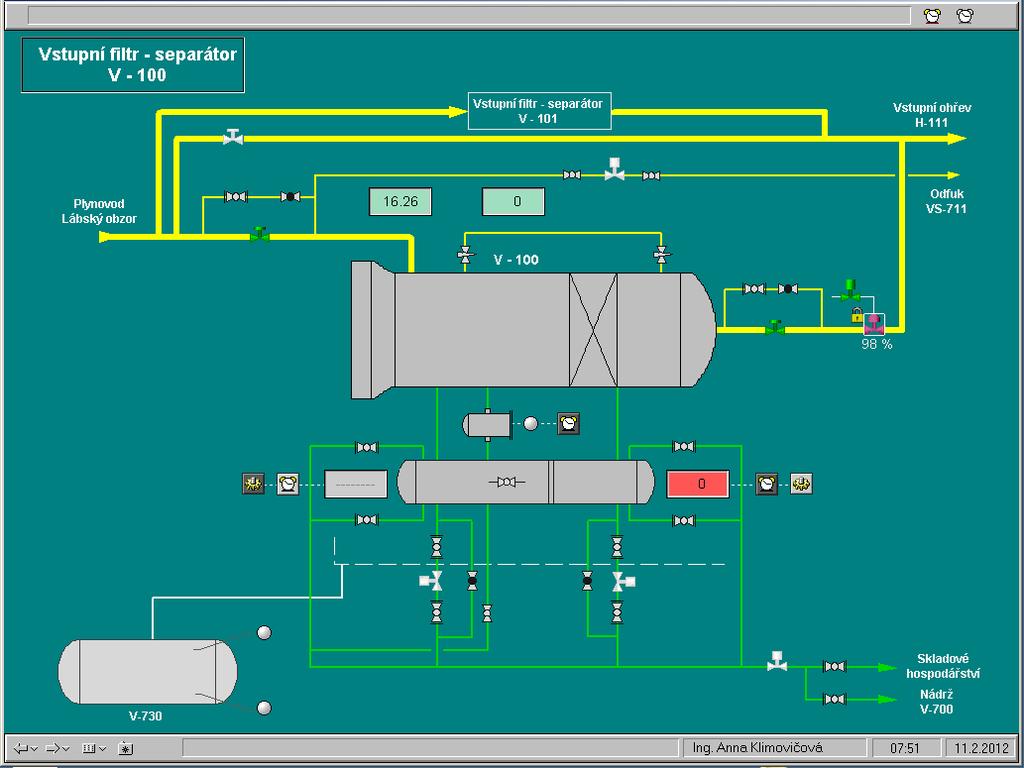This screenshot has width=1024, height=768.
Task: Select the pink valve showing 98 %
Action: tap(874, 324)
